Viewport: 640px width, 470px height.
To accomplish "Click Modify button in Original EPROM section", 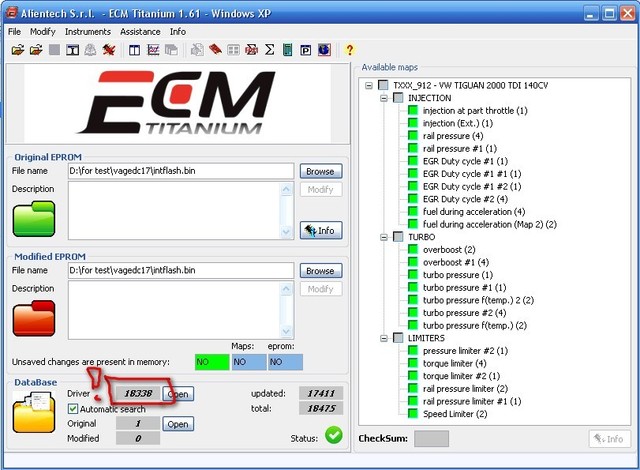I will (x=321, y=189).
